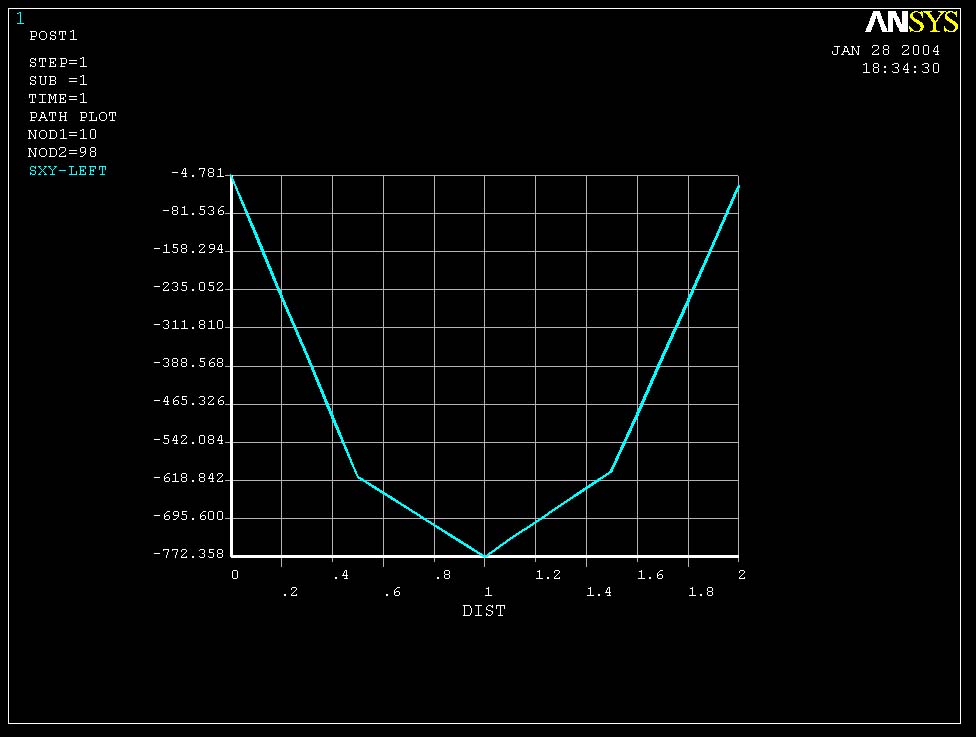Click the X-axis label 1.4
This screenshot has height=737, width=976.
click(599, 592)
